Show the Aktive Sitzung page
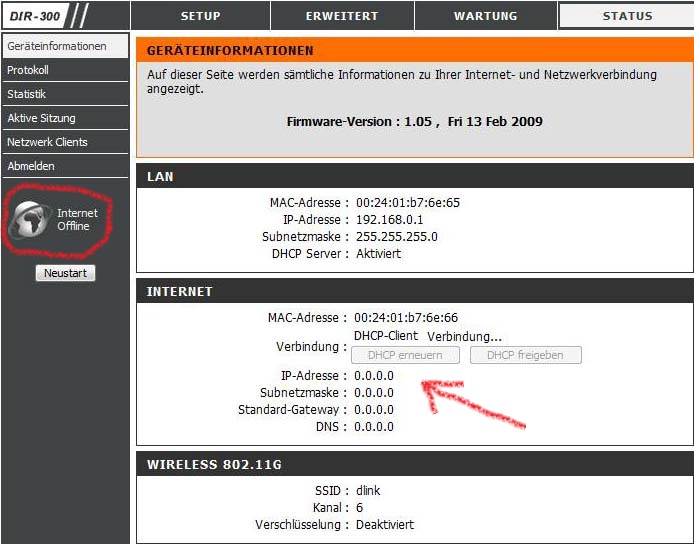The width and height of the screenshot is (694, 544). point(66,118)
